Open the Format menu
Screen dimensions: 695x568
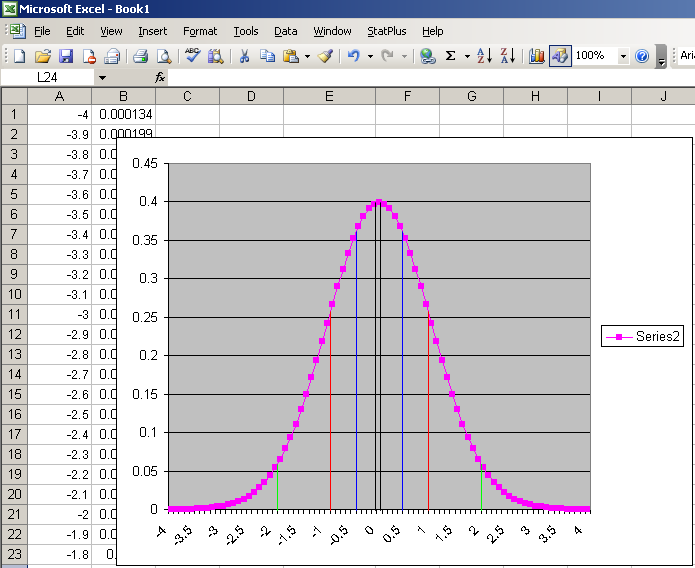click(x=200, y=31)
